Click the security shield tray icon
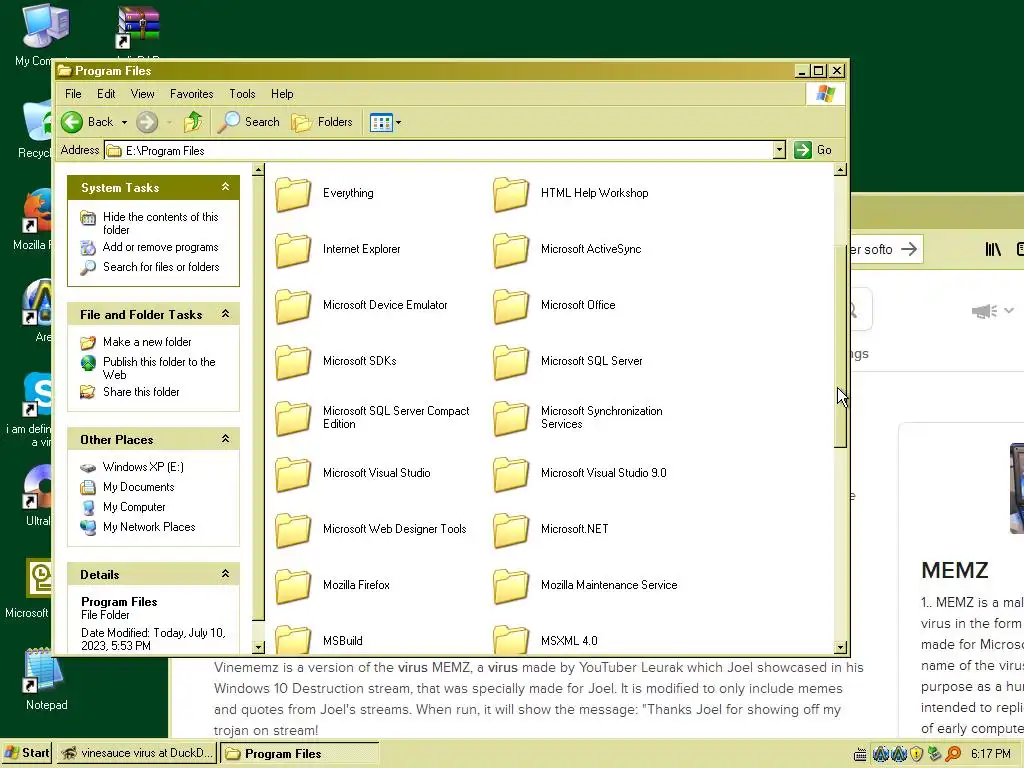Image resolution: width=1024 pixels, height=768 pixels. click(916, 754)
